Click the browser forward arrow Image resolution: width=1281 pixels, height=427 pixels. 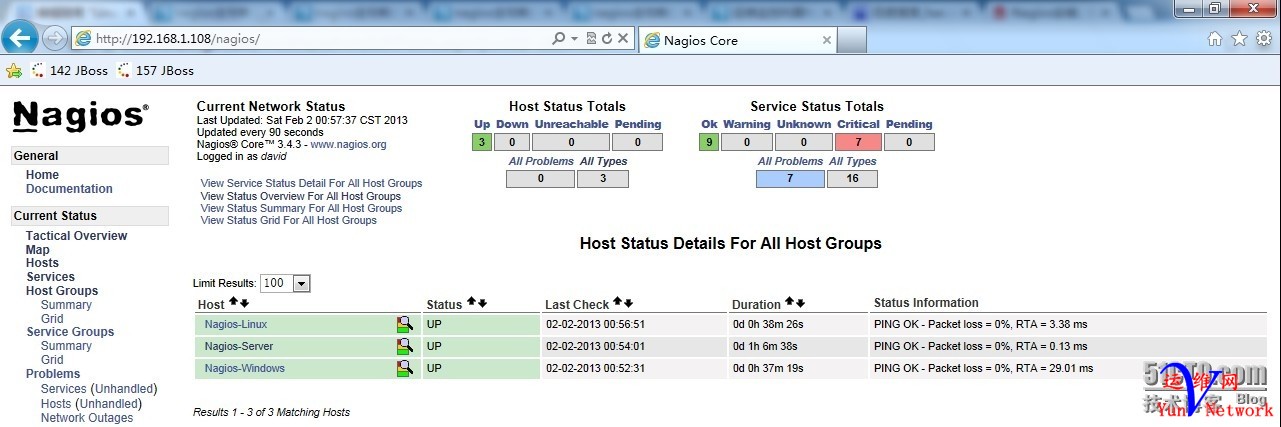pyautogui.click(x=54, y=38)
